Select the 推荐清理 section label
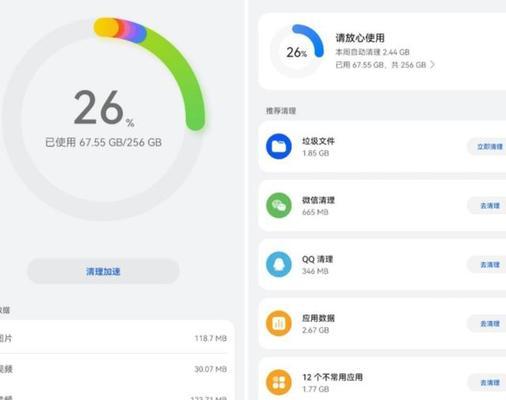Screen dimensions: 506x400 click(281, 111)
